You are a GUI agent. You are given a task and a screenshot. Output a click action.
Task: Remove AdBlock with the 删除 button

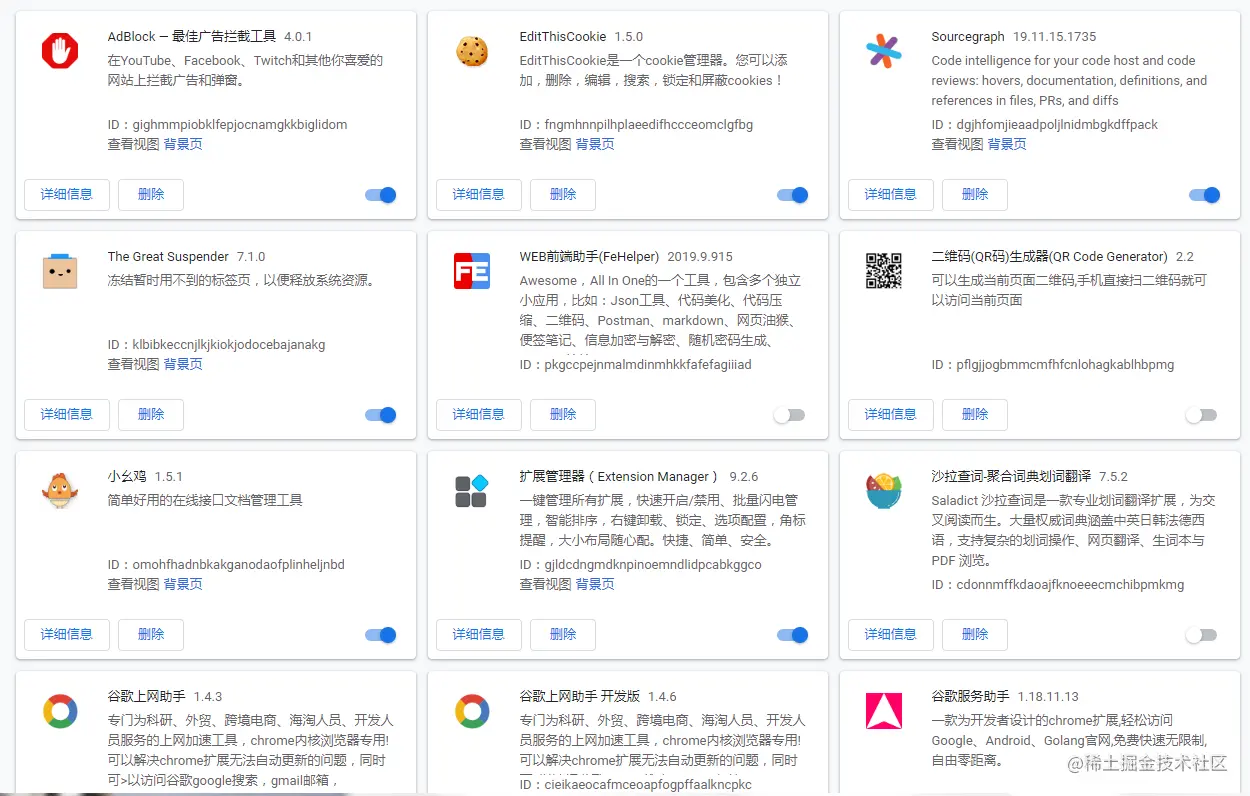[x=151, y=195]
